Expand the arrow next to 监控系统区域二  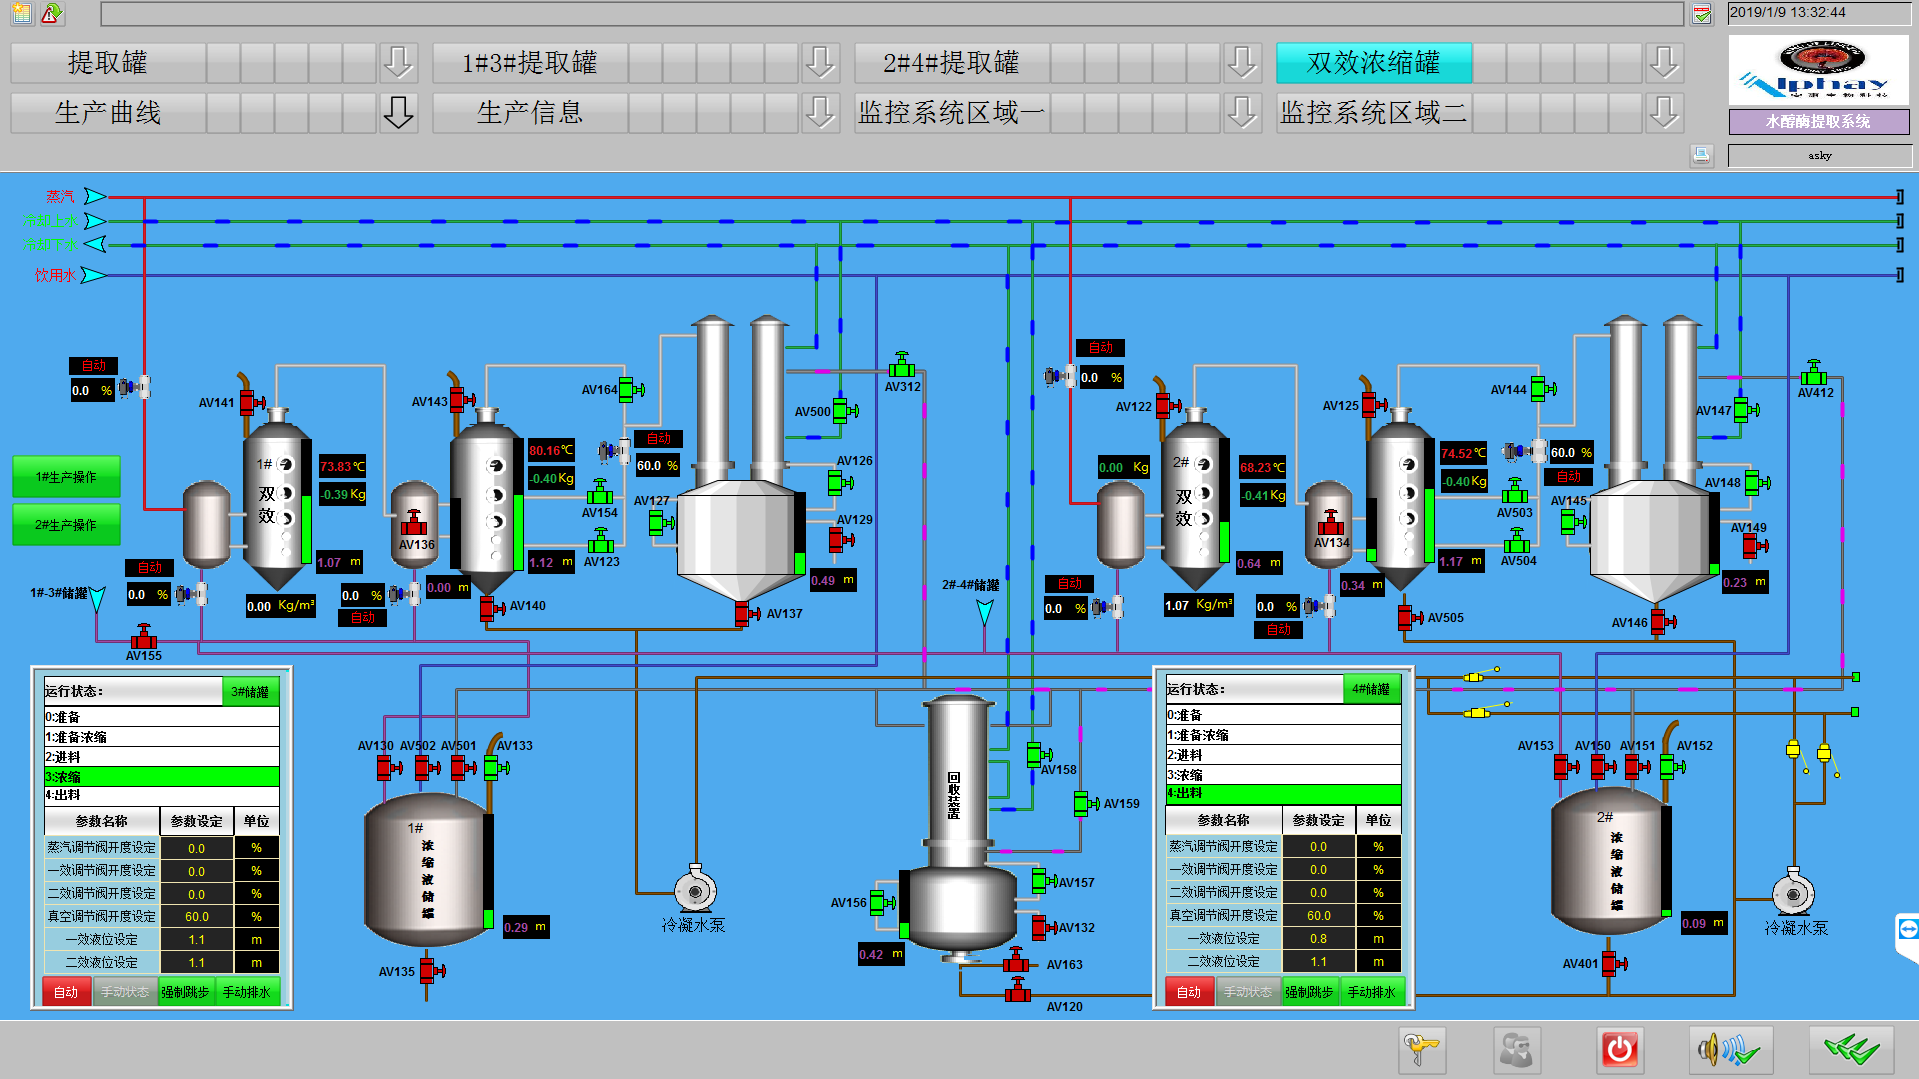(x=1664, y=112)
